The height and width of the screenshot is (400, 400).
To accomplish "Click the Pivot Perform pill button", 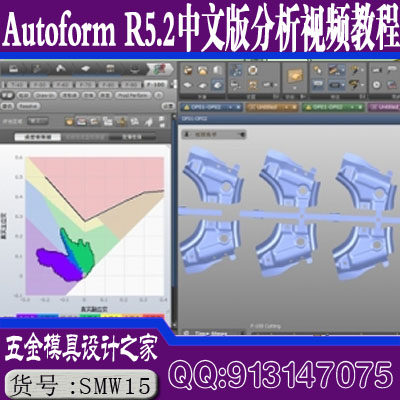I will pyautogui.click(x=133, y=95).
